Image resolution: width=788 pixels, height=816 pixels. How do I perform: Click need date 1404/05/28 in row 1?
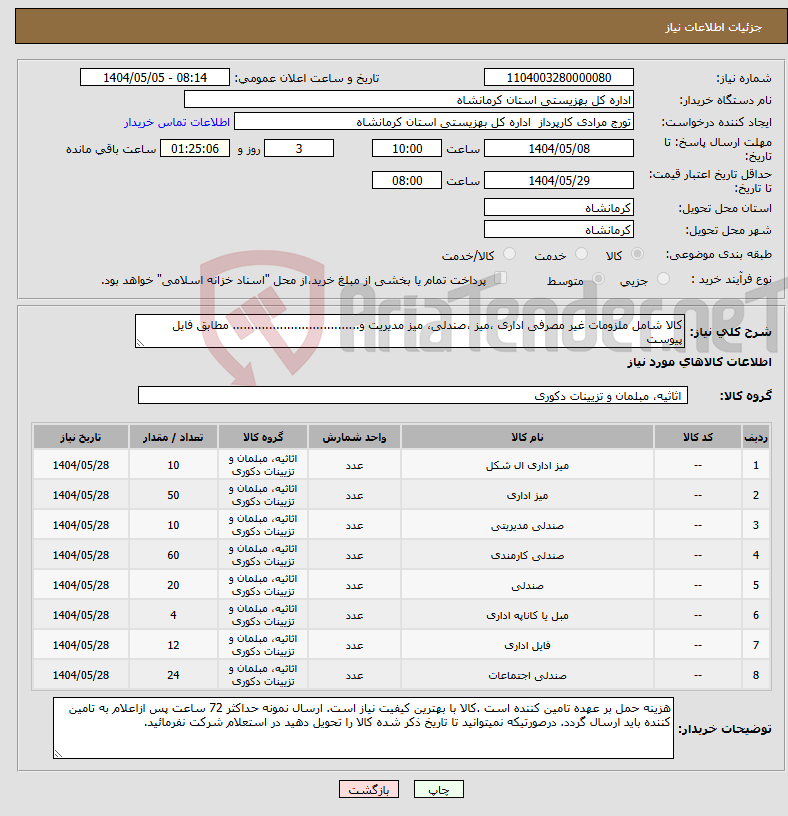click(x=81, y=465)
